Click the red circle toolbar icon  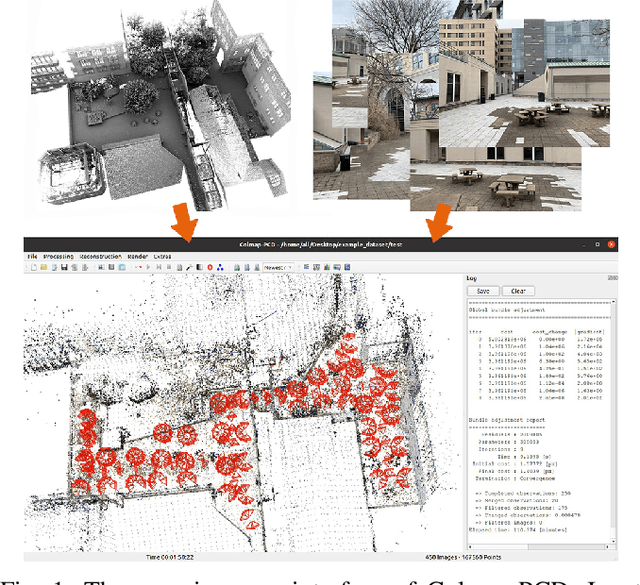point(210,268)
